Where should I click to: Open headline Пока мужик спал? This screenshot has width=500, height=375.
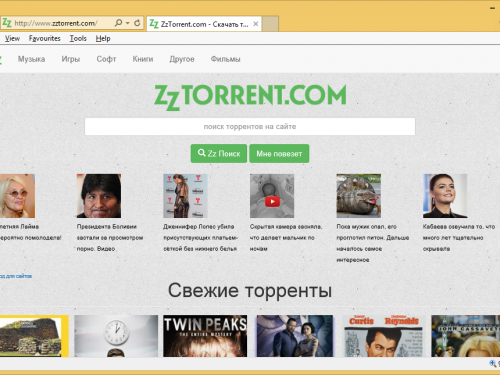[x=373, y=243]
